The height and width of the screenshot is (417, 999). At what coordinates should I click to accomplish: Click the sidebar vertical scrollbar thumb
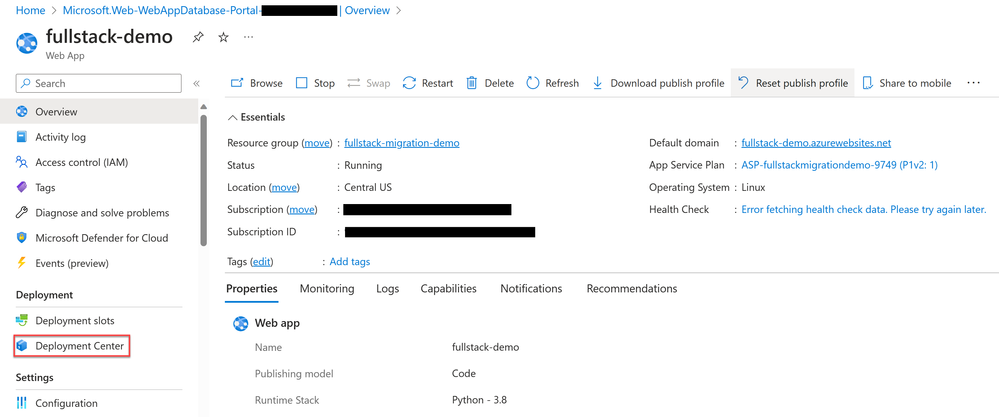coord(203,180)
